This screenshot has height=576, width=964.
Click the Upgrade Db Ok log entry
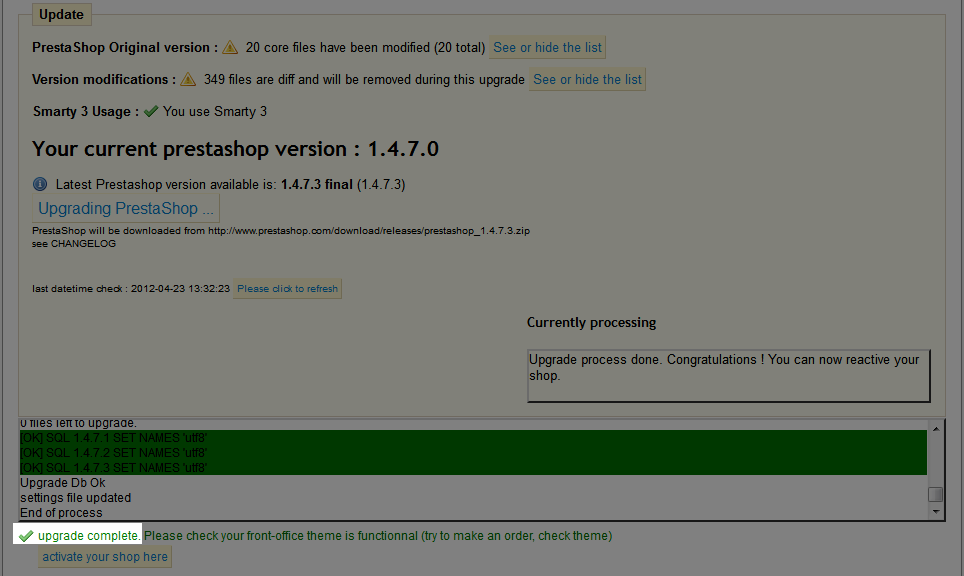pos(62,483)
